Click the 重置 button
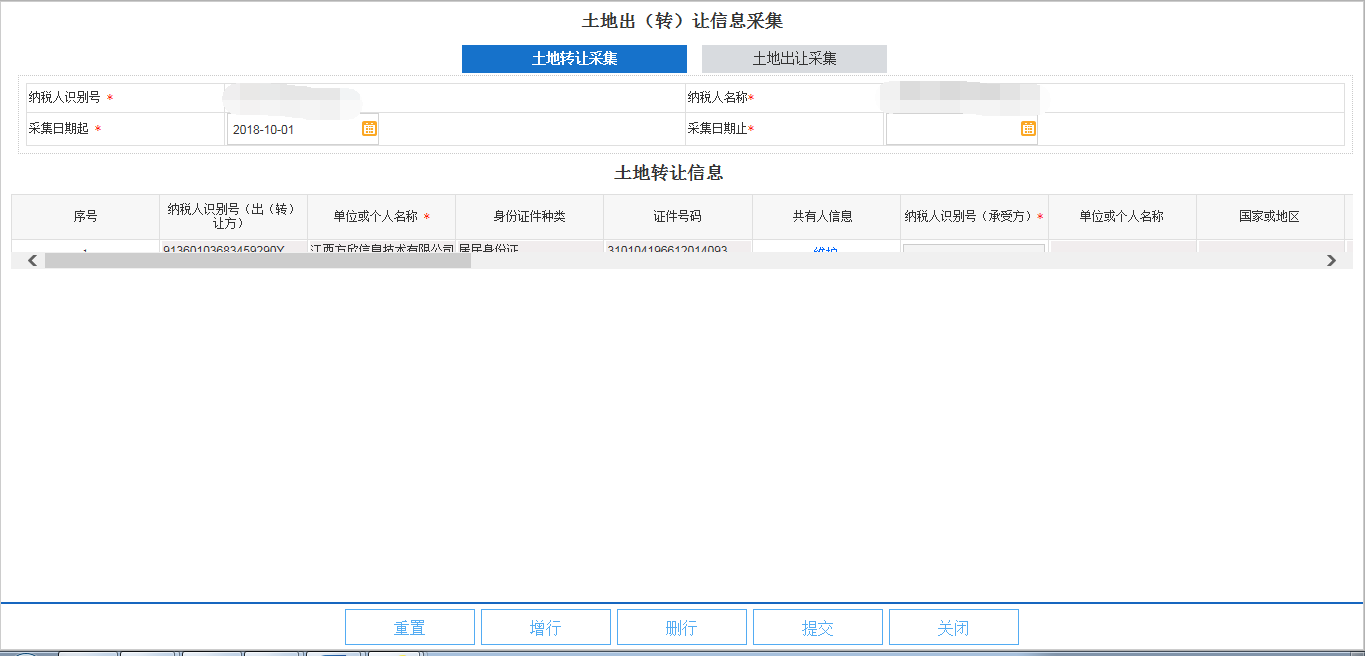1365x656 pixels. pyautogui.click(x=410, y=627)
